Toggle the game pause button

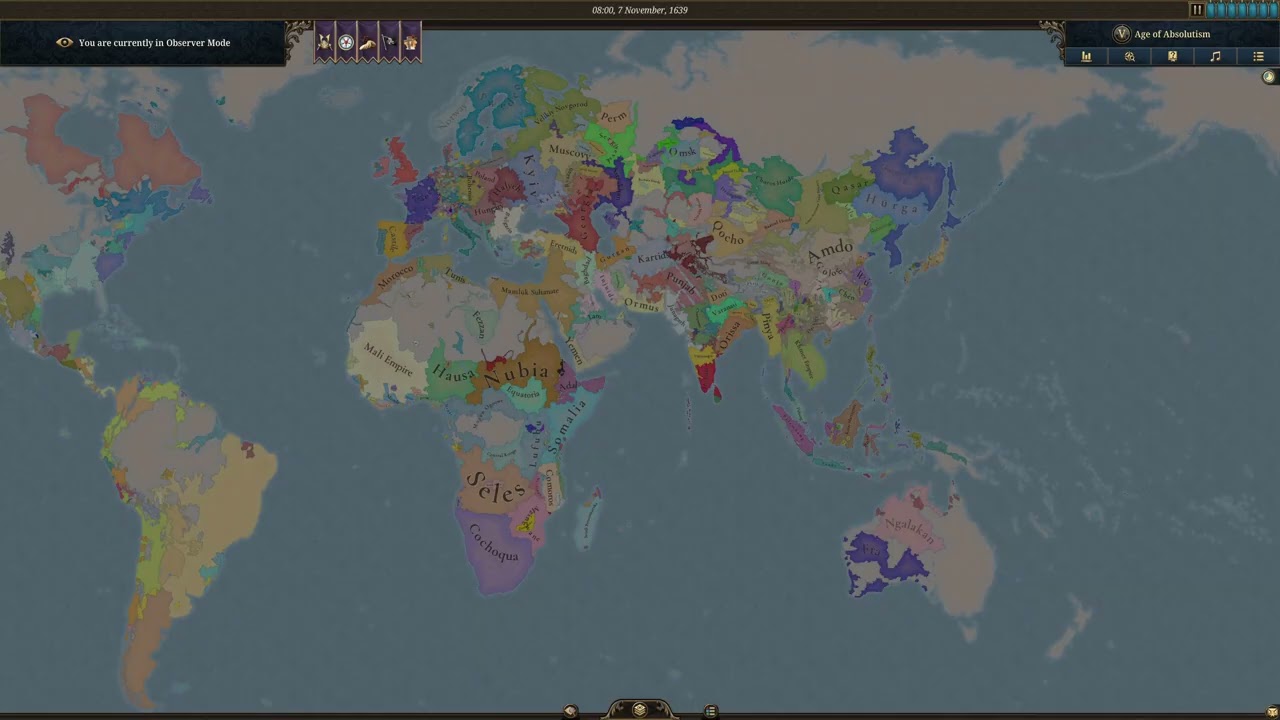pos(1196,10)
